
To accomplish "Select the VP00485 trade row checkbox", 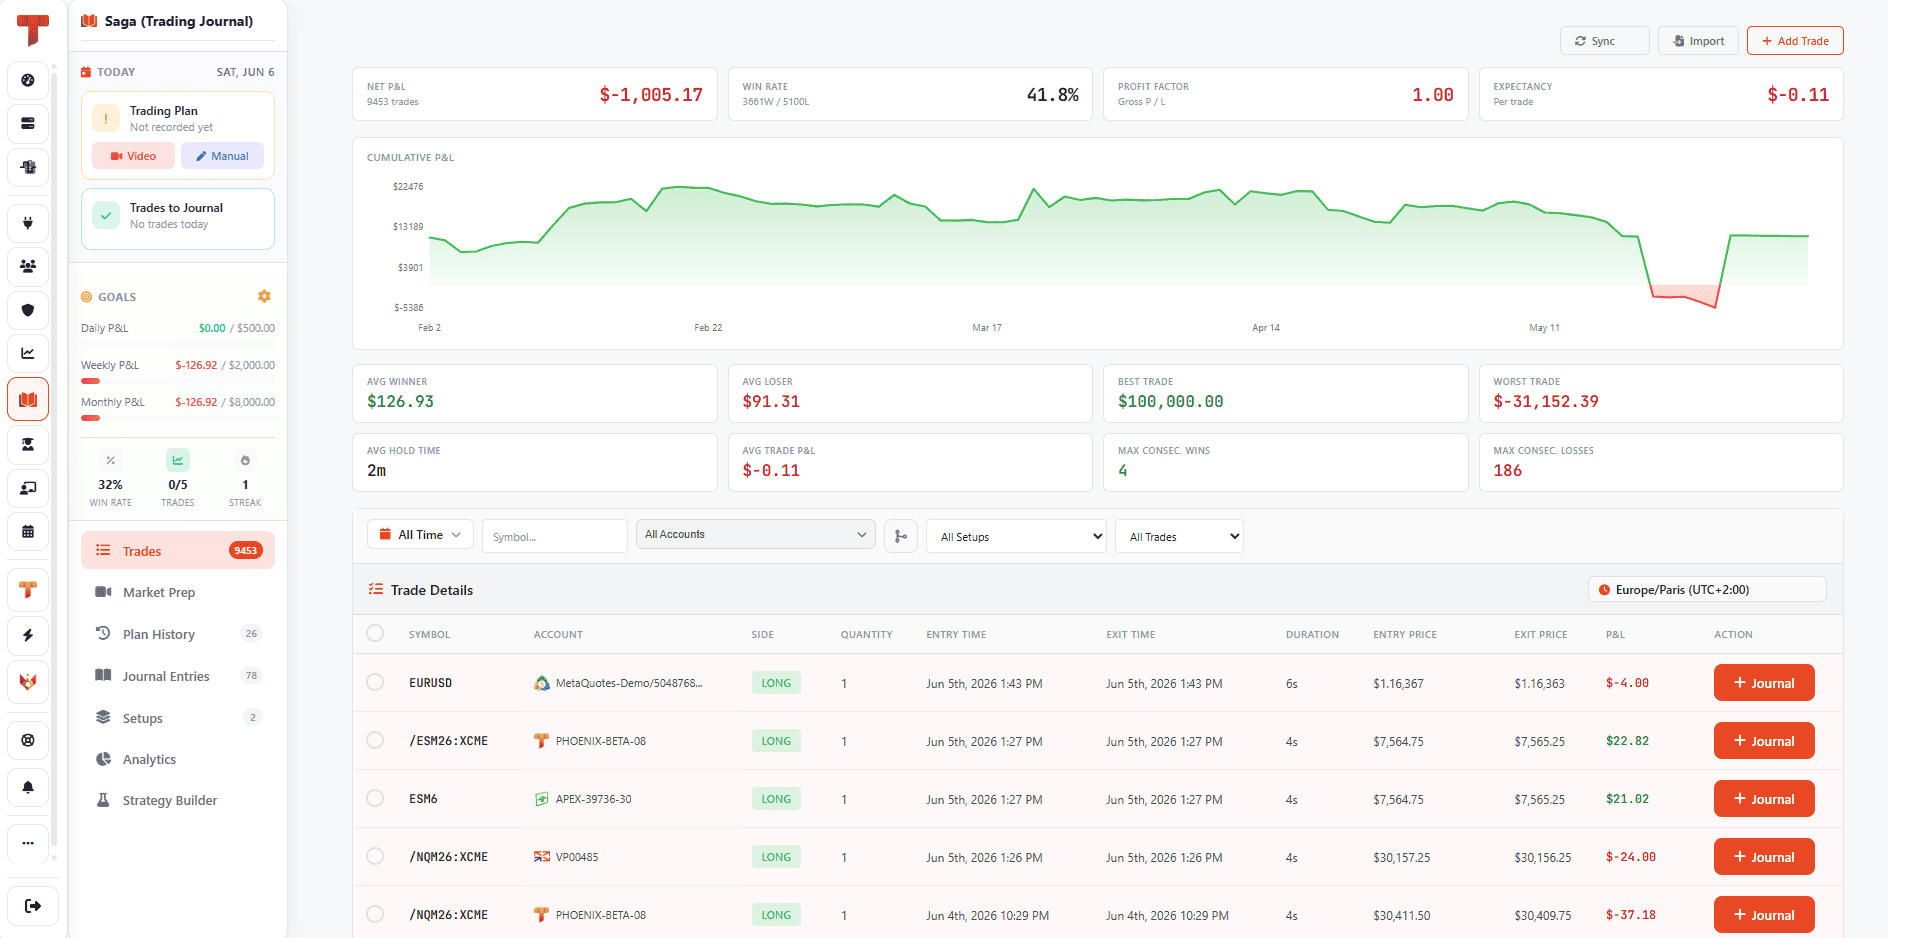I will [x=375, y=856].
